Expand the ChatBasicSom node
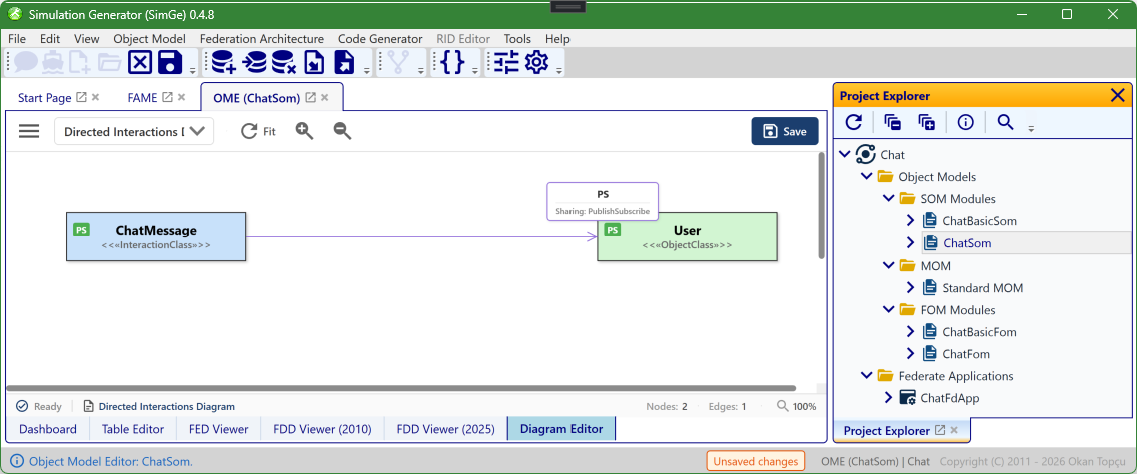Image resolution: width=1137 pixels, height=474 pixels. pos(911,221)
